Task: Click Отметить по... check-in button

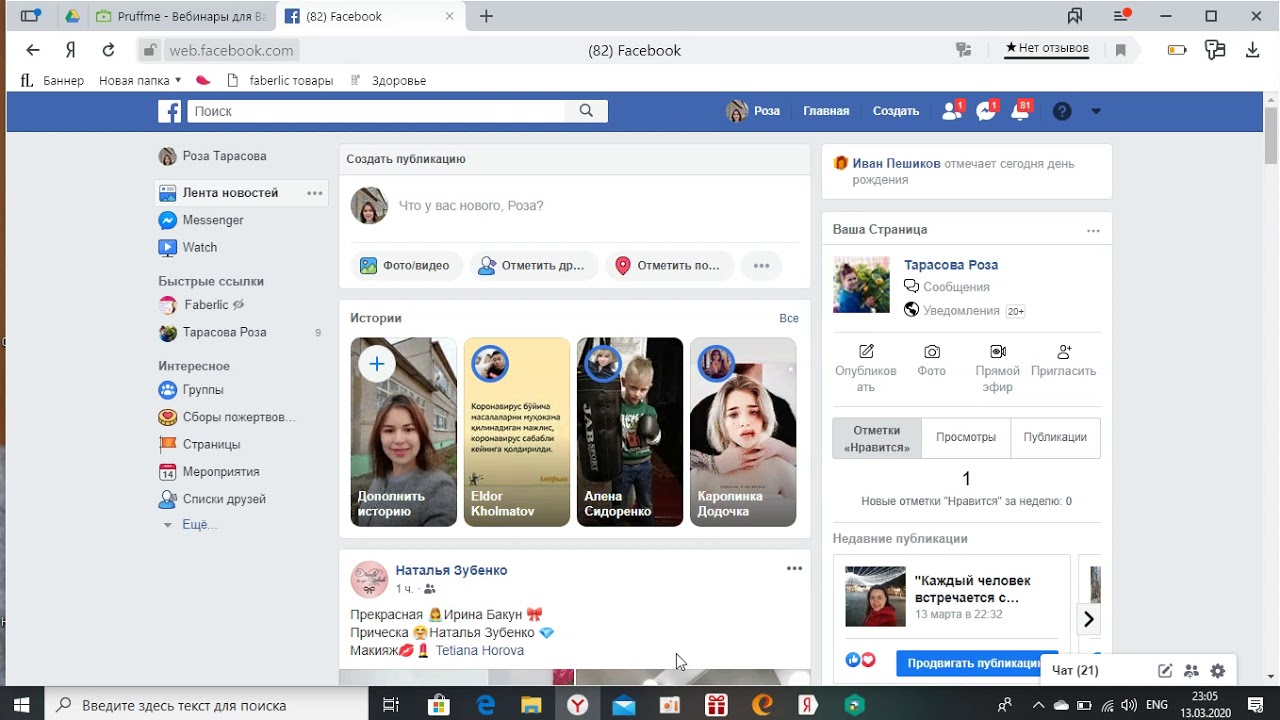Action: (x=670, y=266)
